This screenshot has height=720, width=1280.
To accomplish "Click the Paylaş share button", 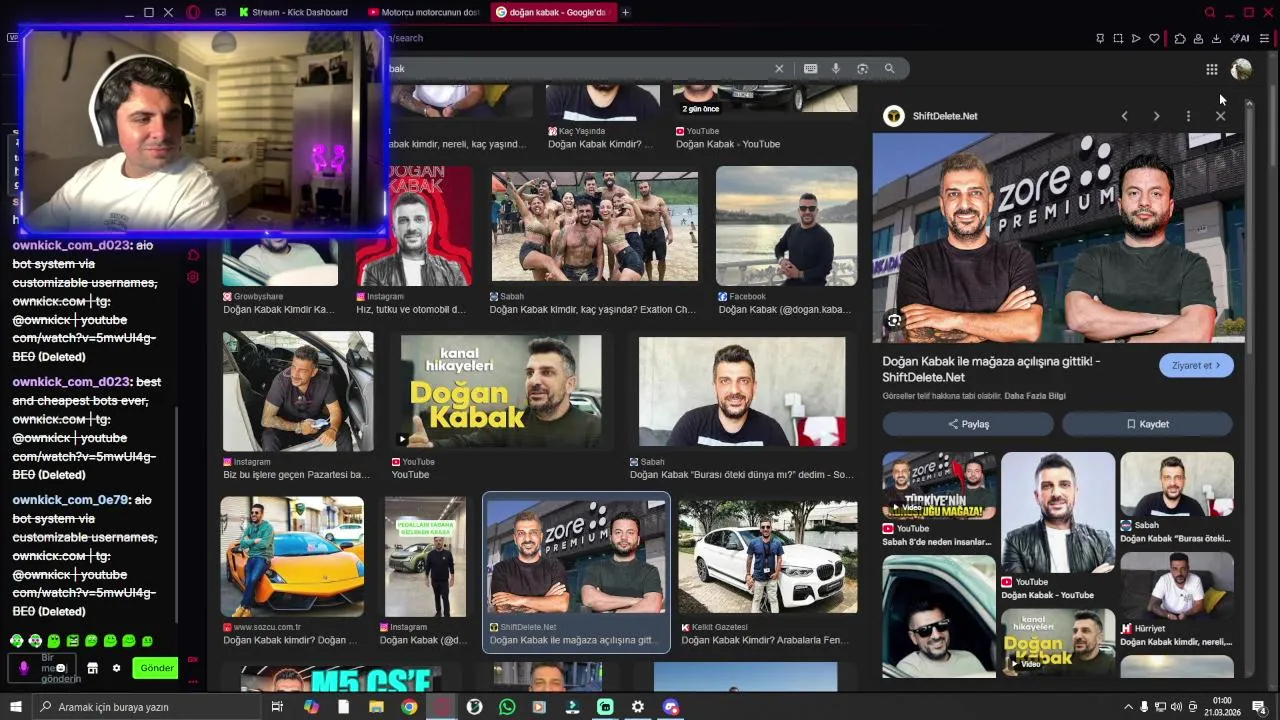I will click(x=968, y=424).
